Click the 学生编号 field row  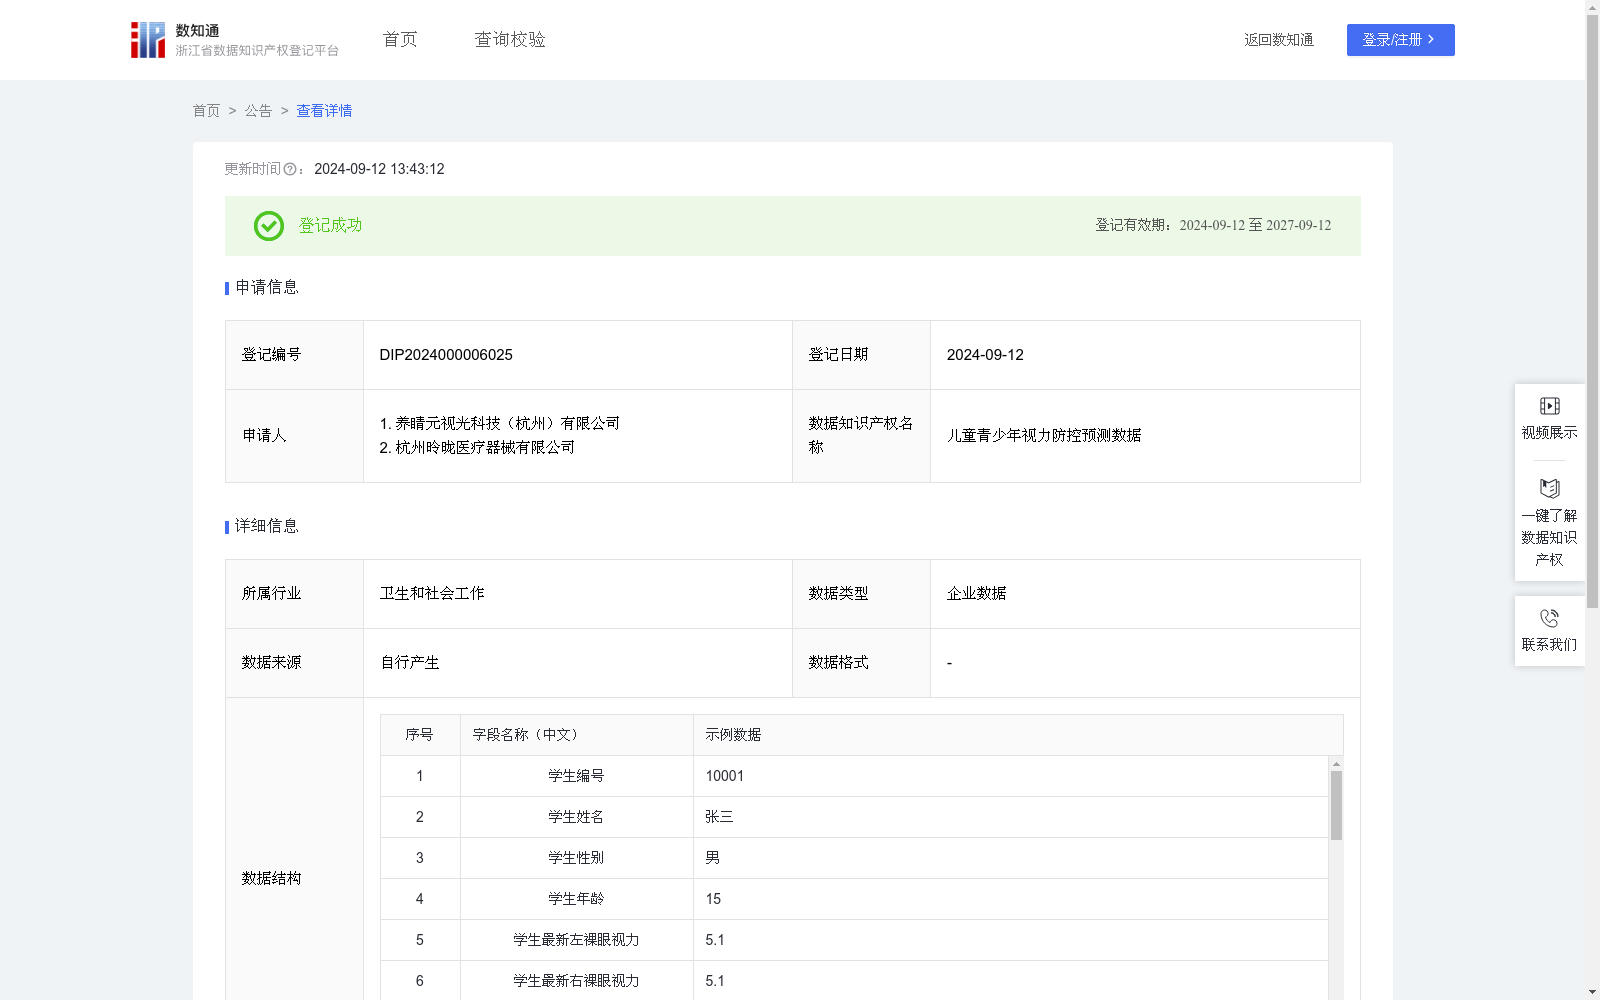[854, 776]
